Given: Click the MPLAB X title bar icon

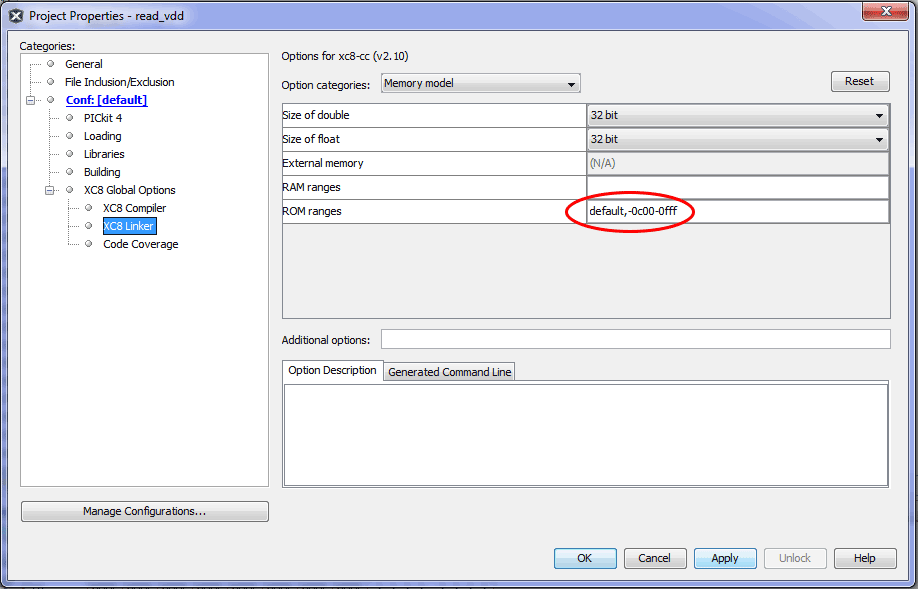Looking at the screenshot, I should tap(16, 16).
